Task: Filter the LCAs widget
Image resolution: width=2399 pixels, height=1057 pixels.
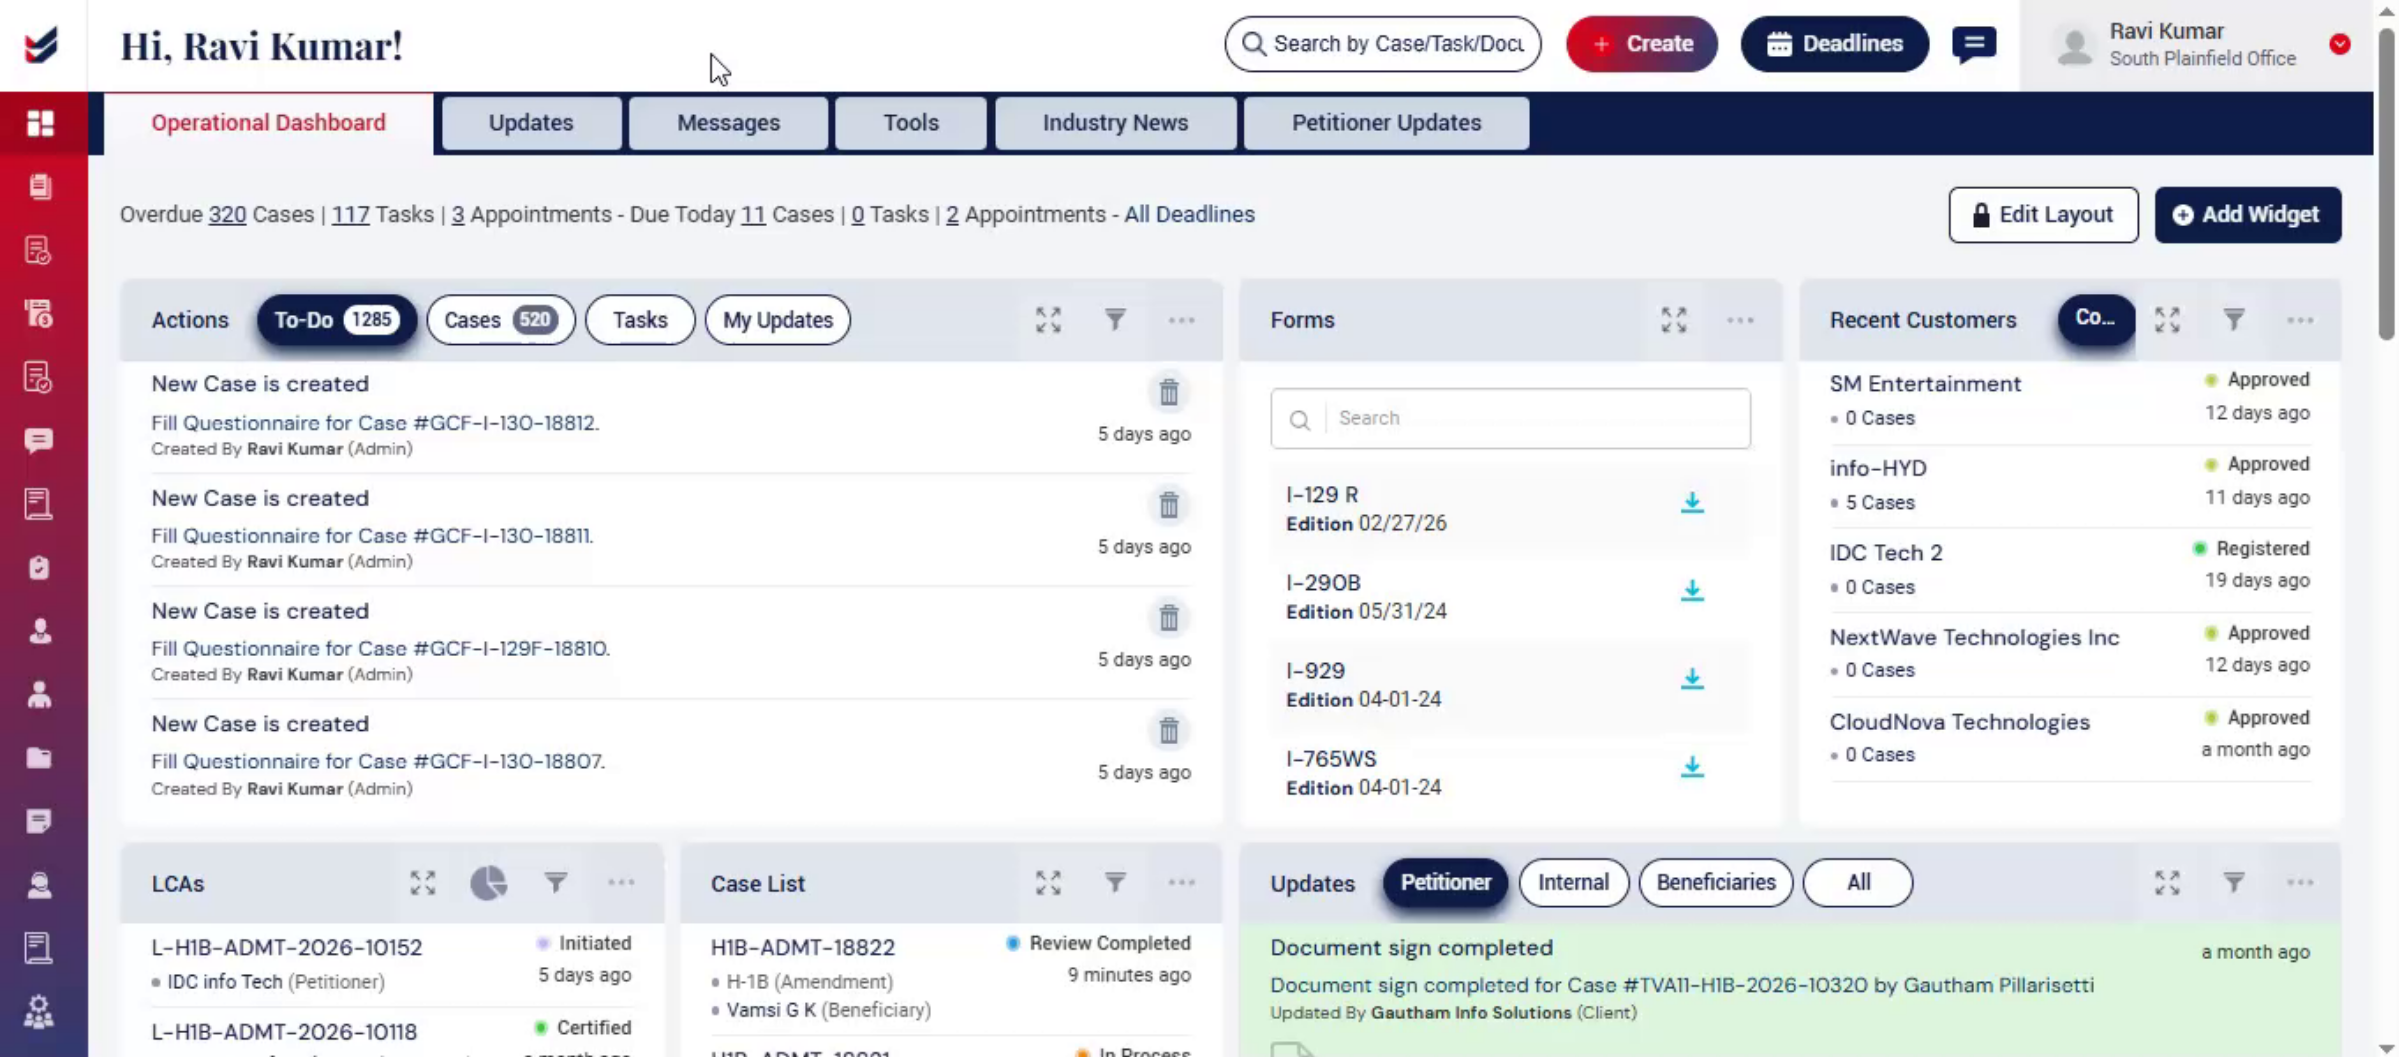Action: [x=556, y=883]
